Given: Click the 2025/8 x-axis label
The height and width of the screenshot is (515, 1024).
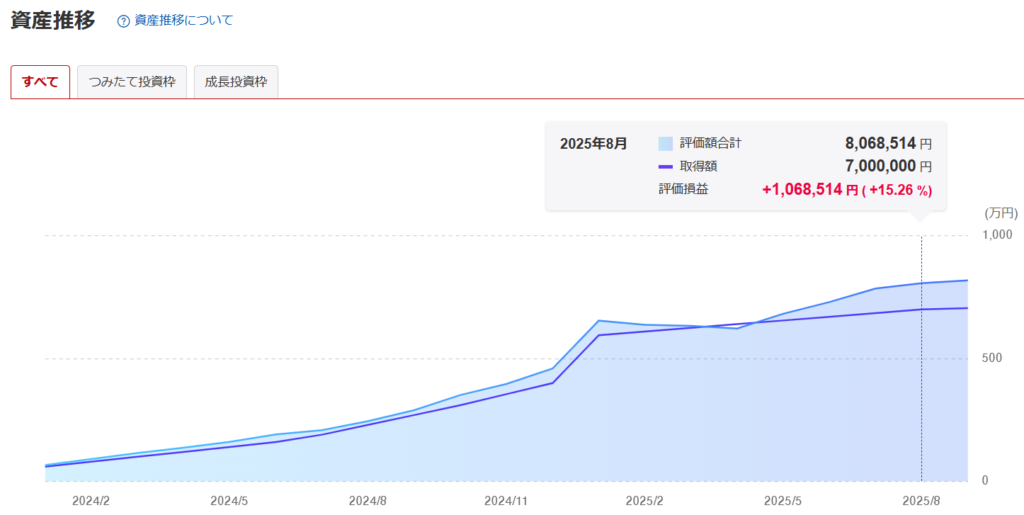Looking at the screenshot, I should click(920, 499).
